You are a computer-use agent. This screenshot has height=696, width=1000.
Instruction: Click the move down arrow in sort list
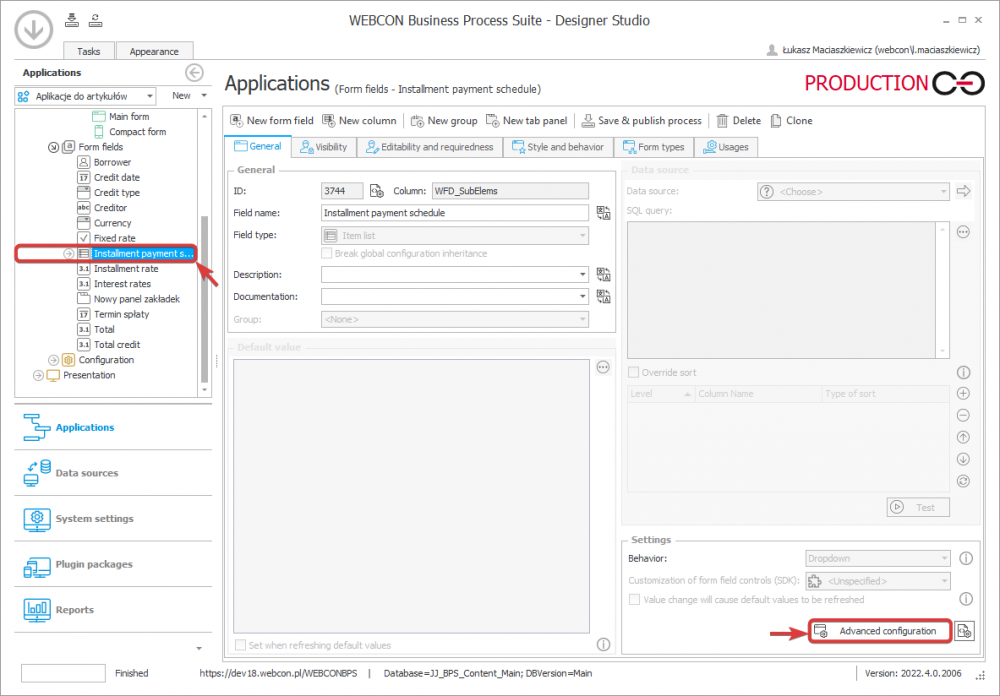click(x=963, y=459)
